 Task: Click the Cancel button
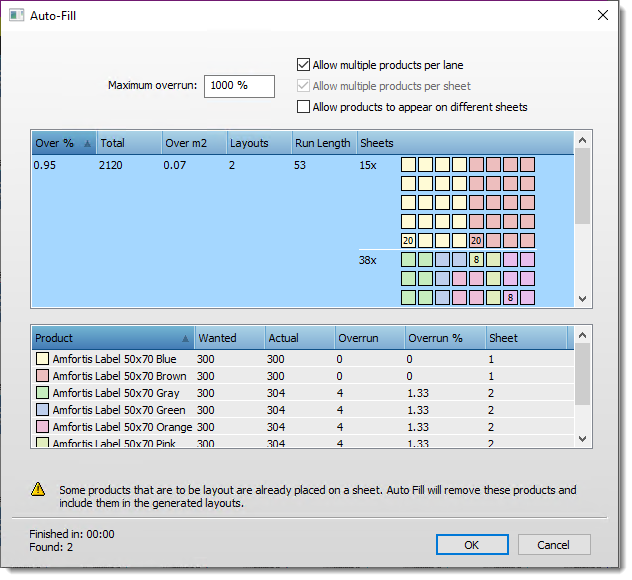coord(554,545)
